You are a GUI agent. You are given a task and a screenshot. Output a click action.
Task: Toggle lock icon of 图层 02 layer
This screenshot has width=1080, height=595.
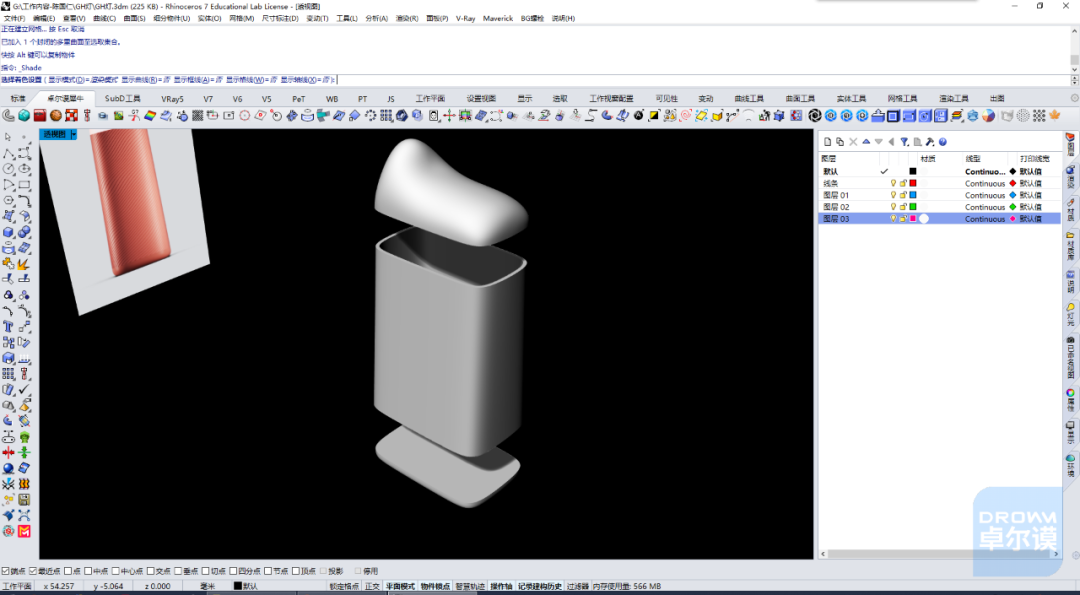(903, 207)
